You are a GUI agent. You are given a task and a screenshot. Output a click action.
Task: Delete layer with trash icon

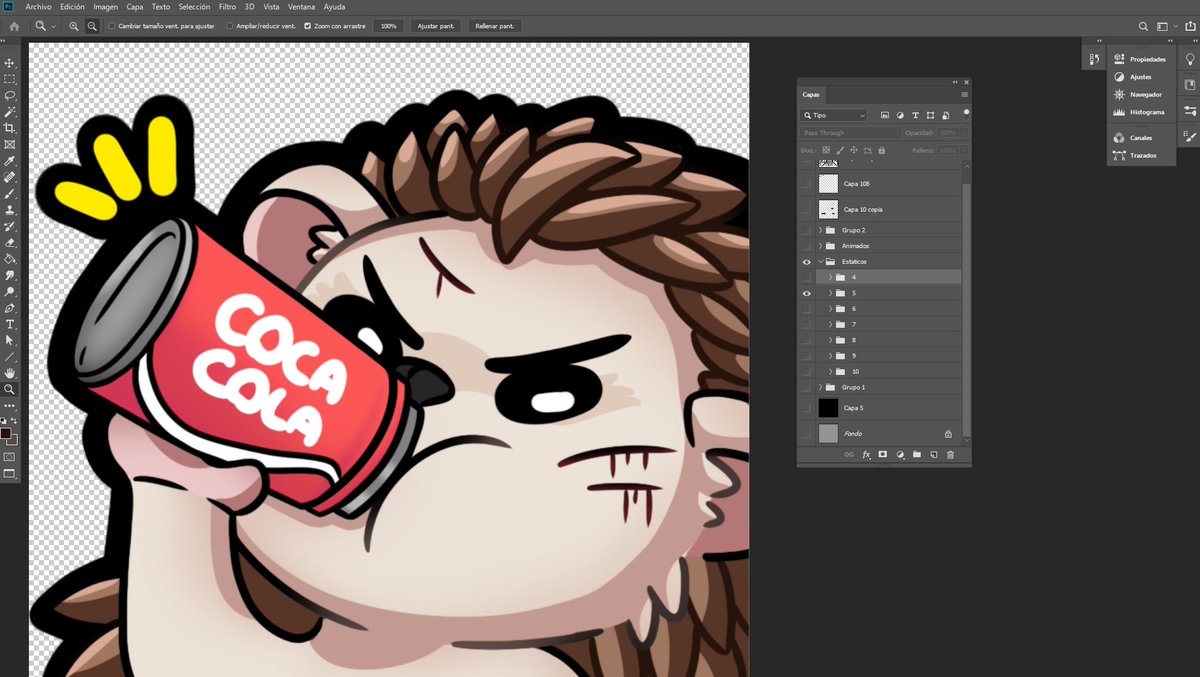[x=950, y=454]
